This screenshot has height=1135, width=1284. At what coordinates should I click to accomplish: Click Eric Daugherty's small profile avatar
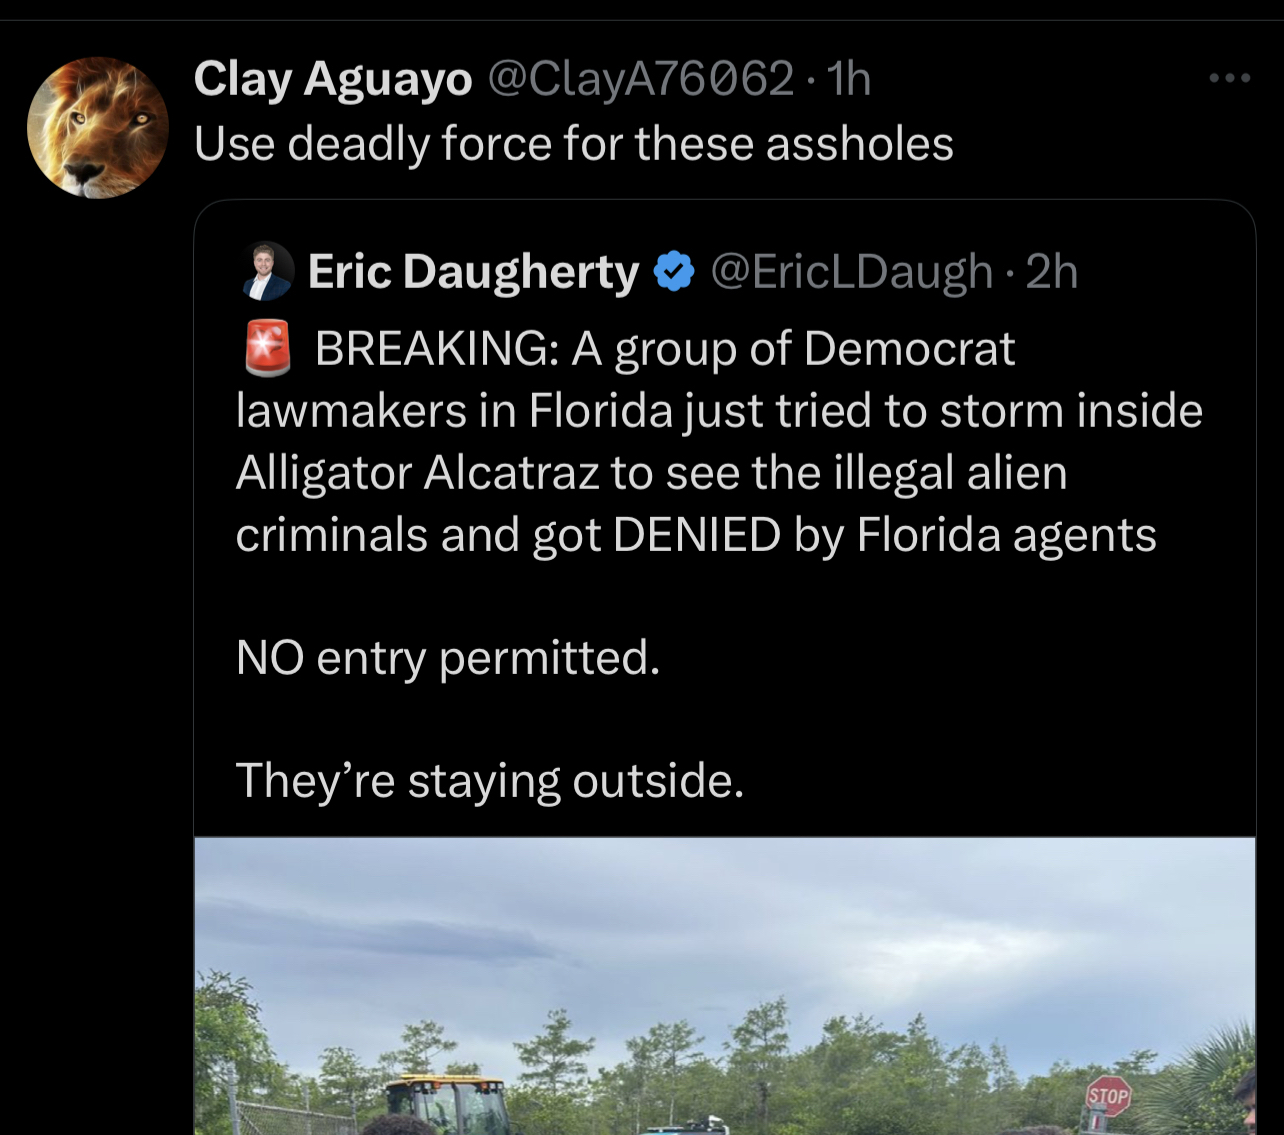click(268, 271)
